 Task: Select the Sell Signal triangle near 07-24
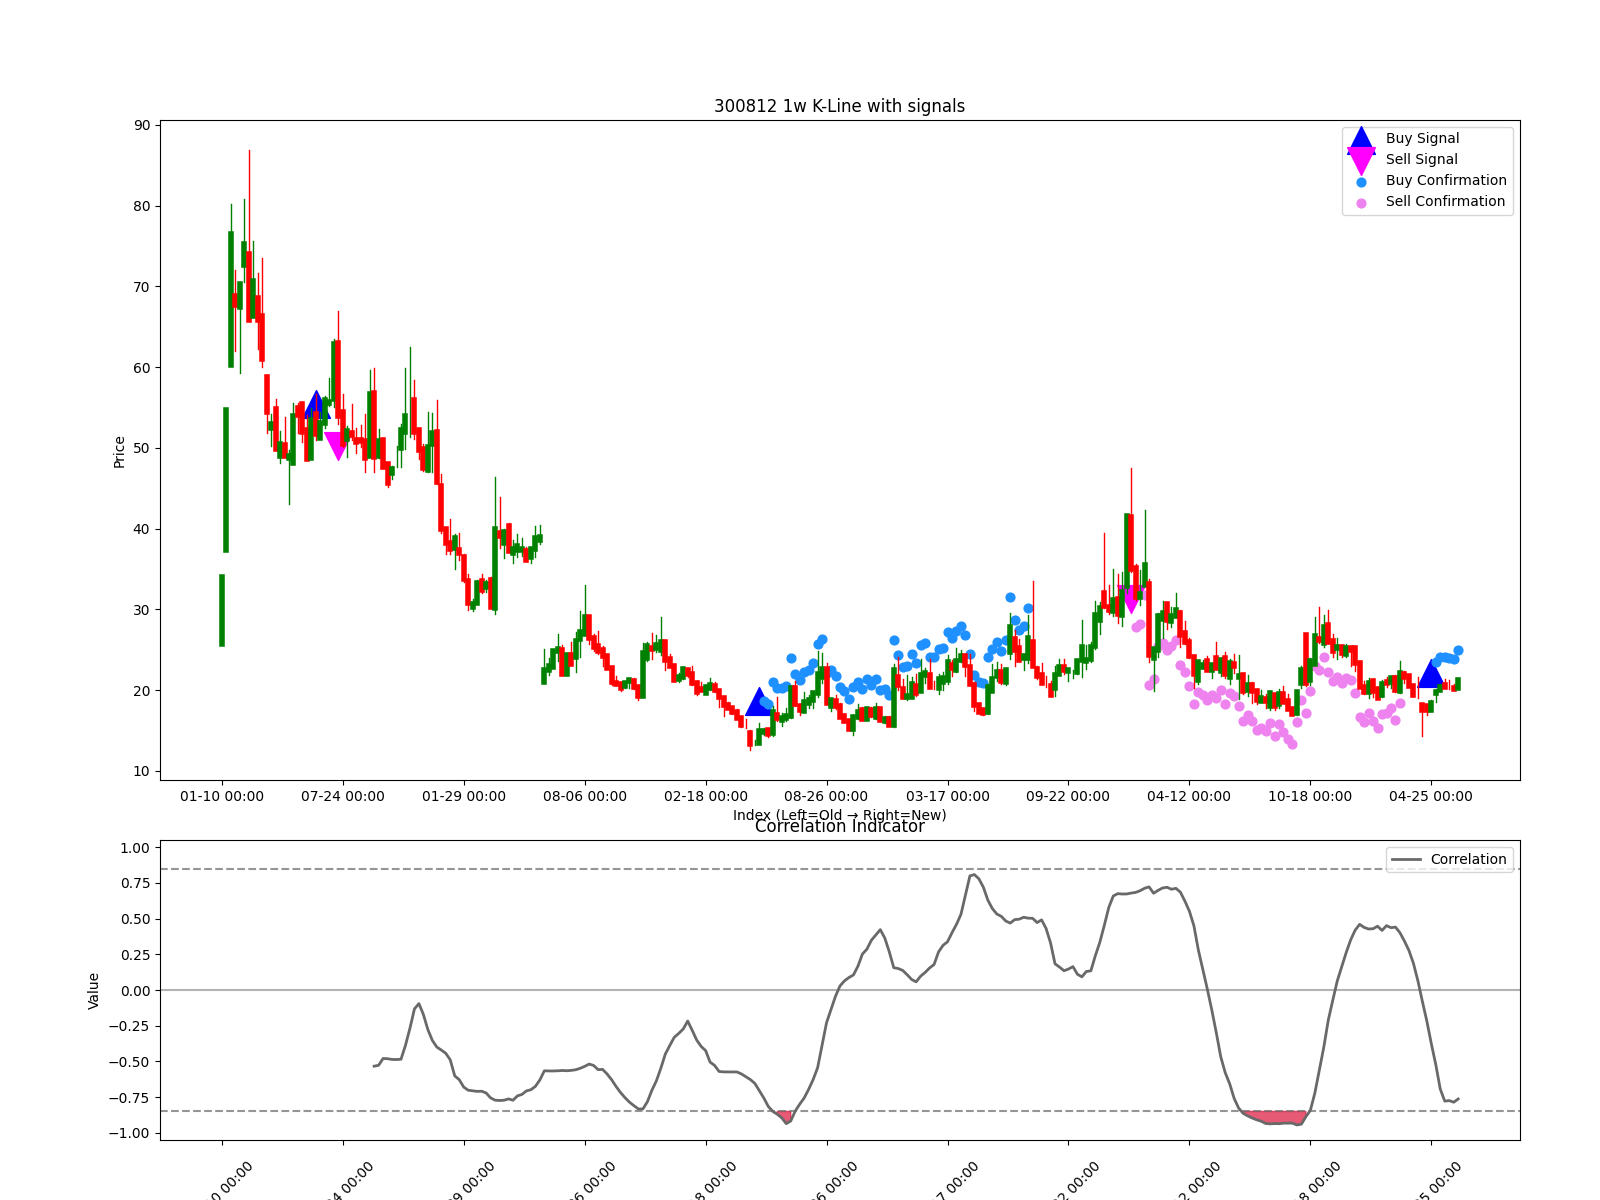(x=337, y=446)
